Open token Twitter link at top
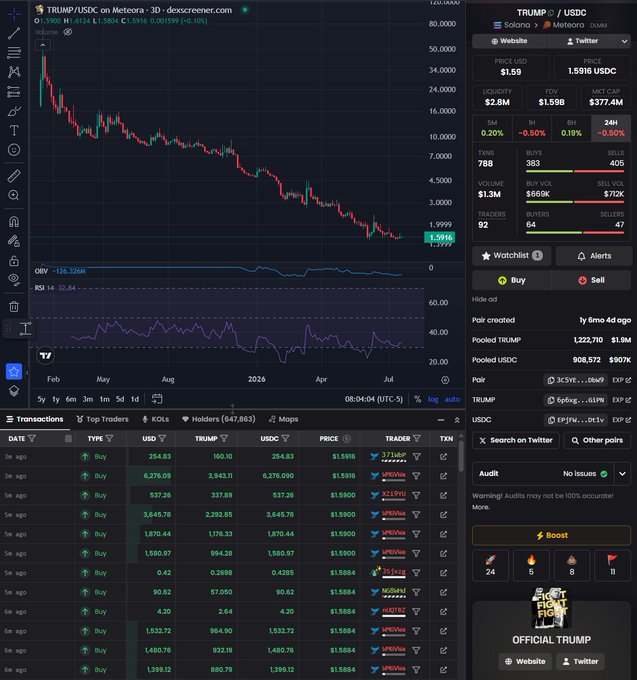The width and height of the screenshot is (637, 680). 582,41
